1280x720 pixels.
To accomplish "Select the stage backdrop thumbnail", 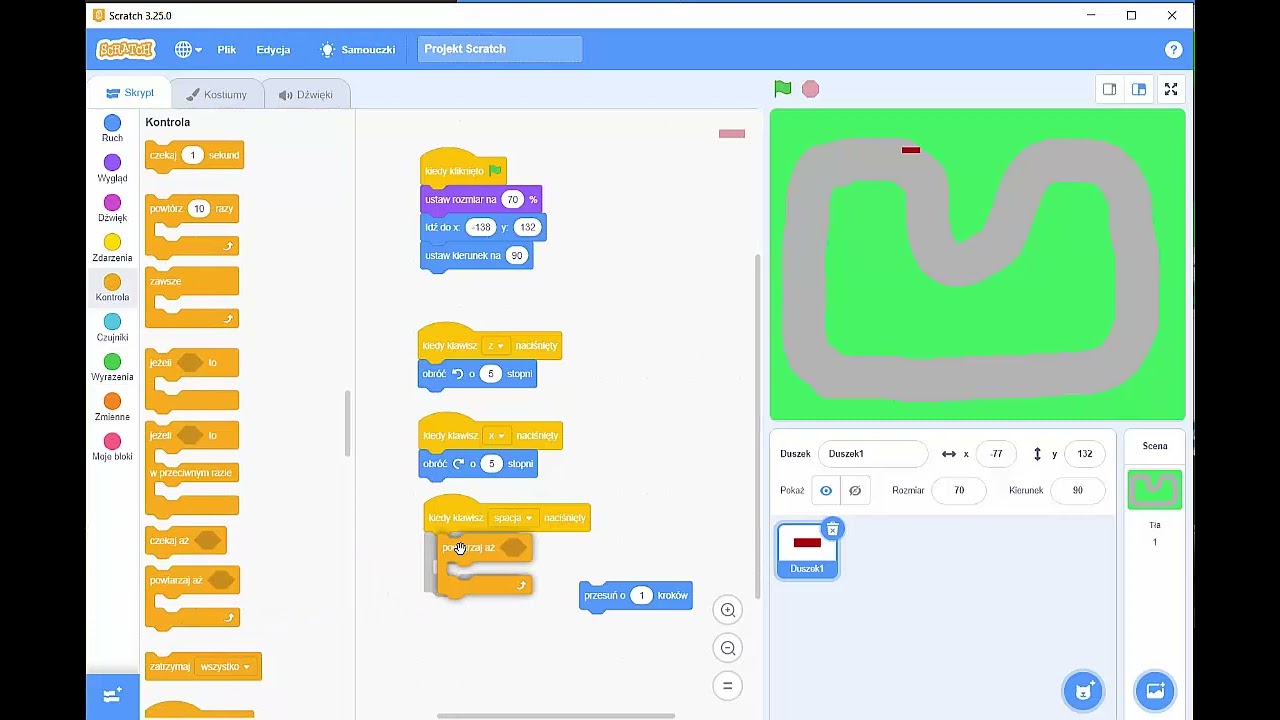I will click(x=1155, y=490).
